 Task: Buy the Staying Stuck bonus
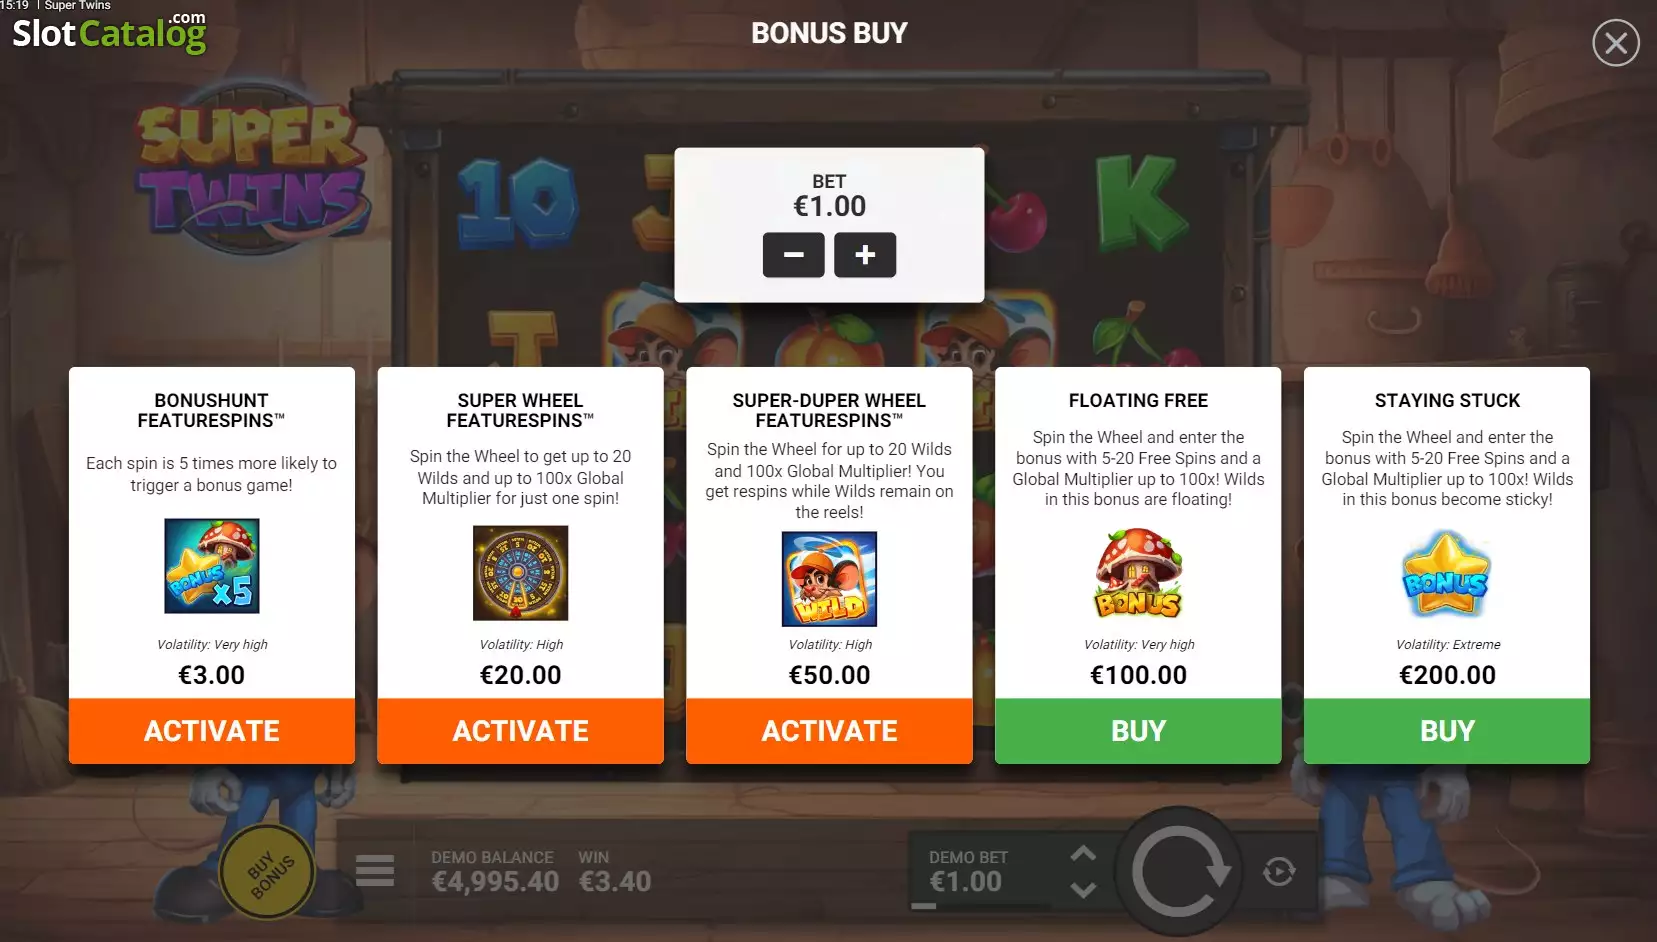pyautogui.click(x=1447, y=731)
